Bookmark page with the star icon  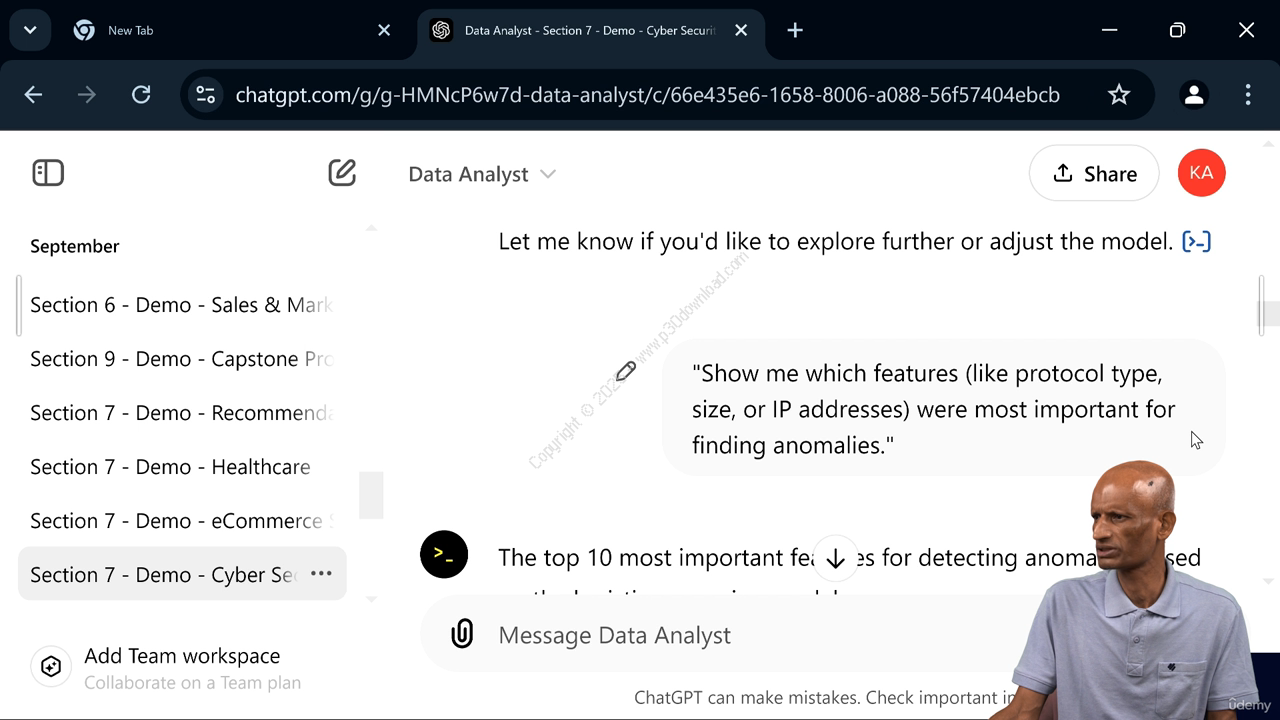point(1119,94)
